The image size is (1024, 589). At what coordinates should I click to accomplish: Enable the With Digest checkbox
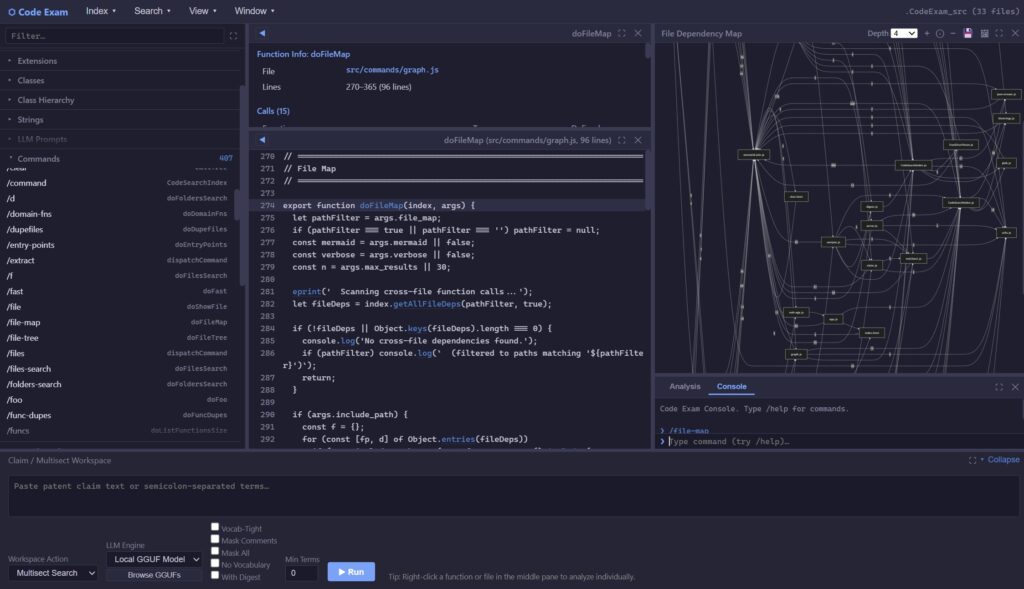[215, 575]
